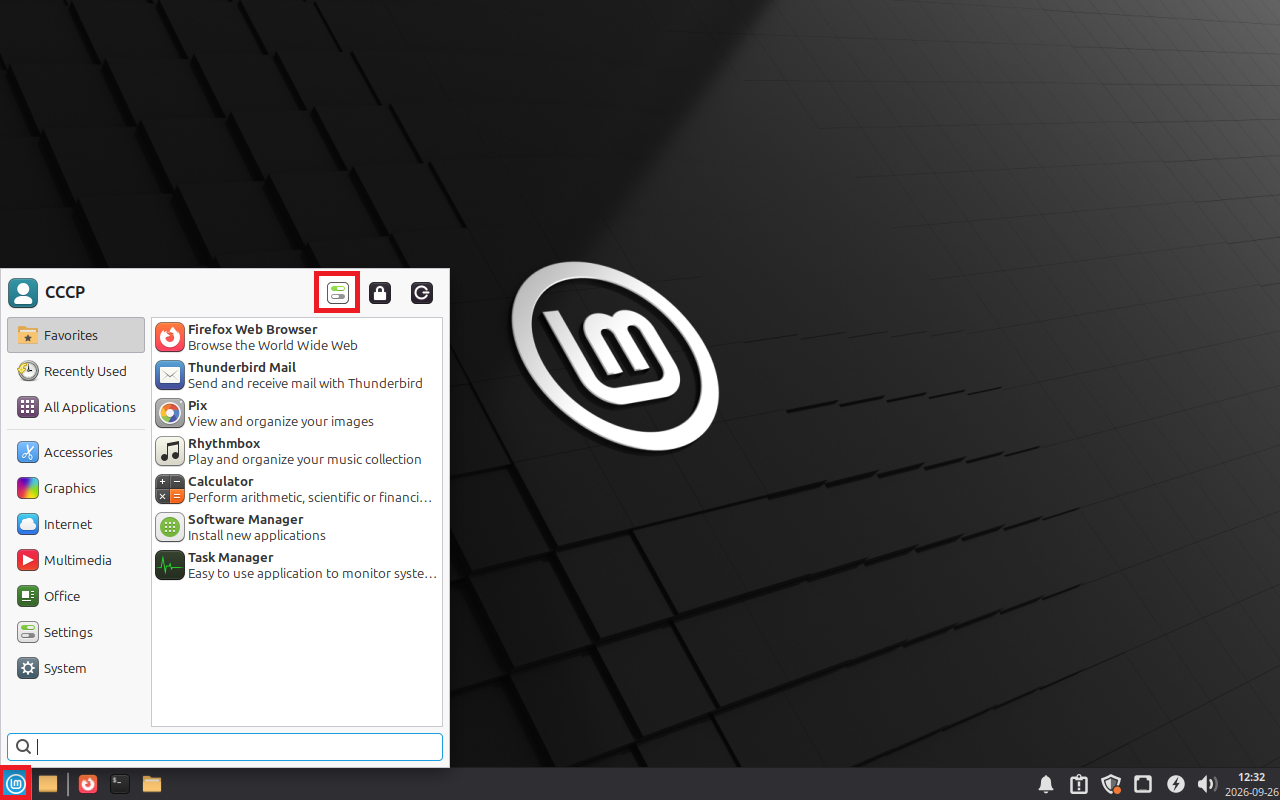Click the log out icon
The width and height of the screenshot is (1280, 800).
422,293
